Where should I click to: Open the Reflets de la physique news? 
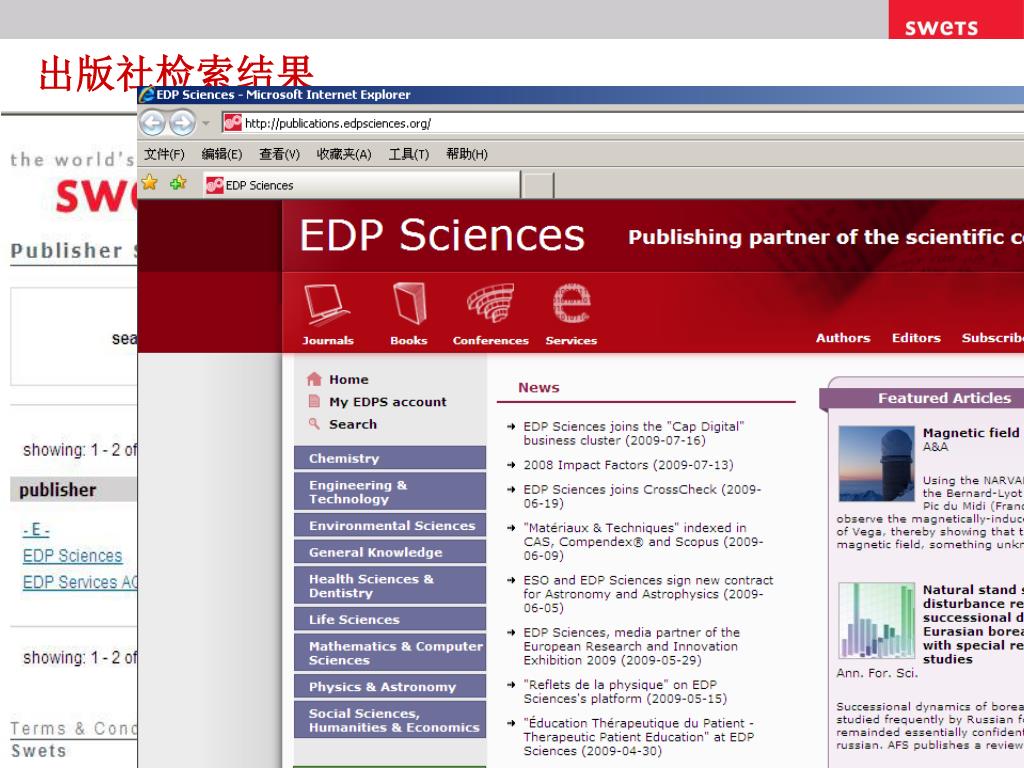(x=625, y=692)
